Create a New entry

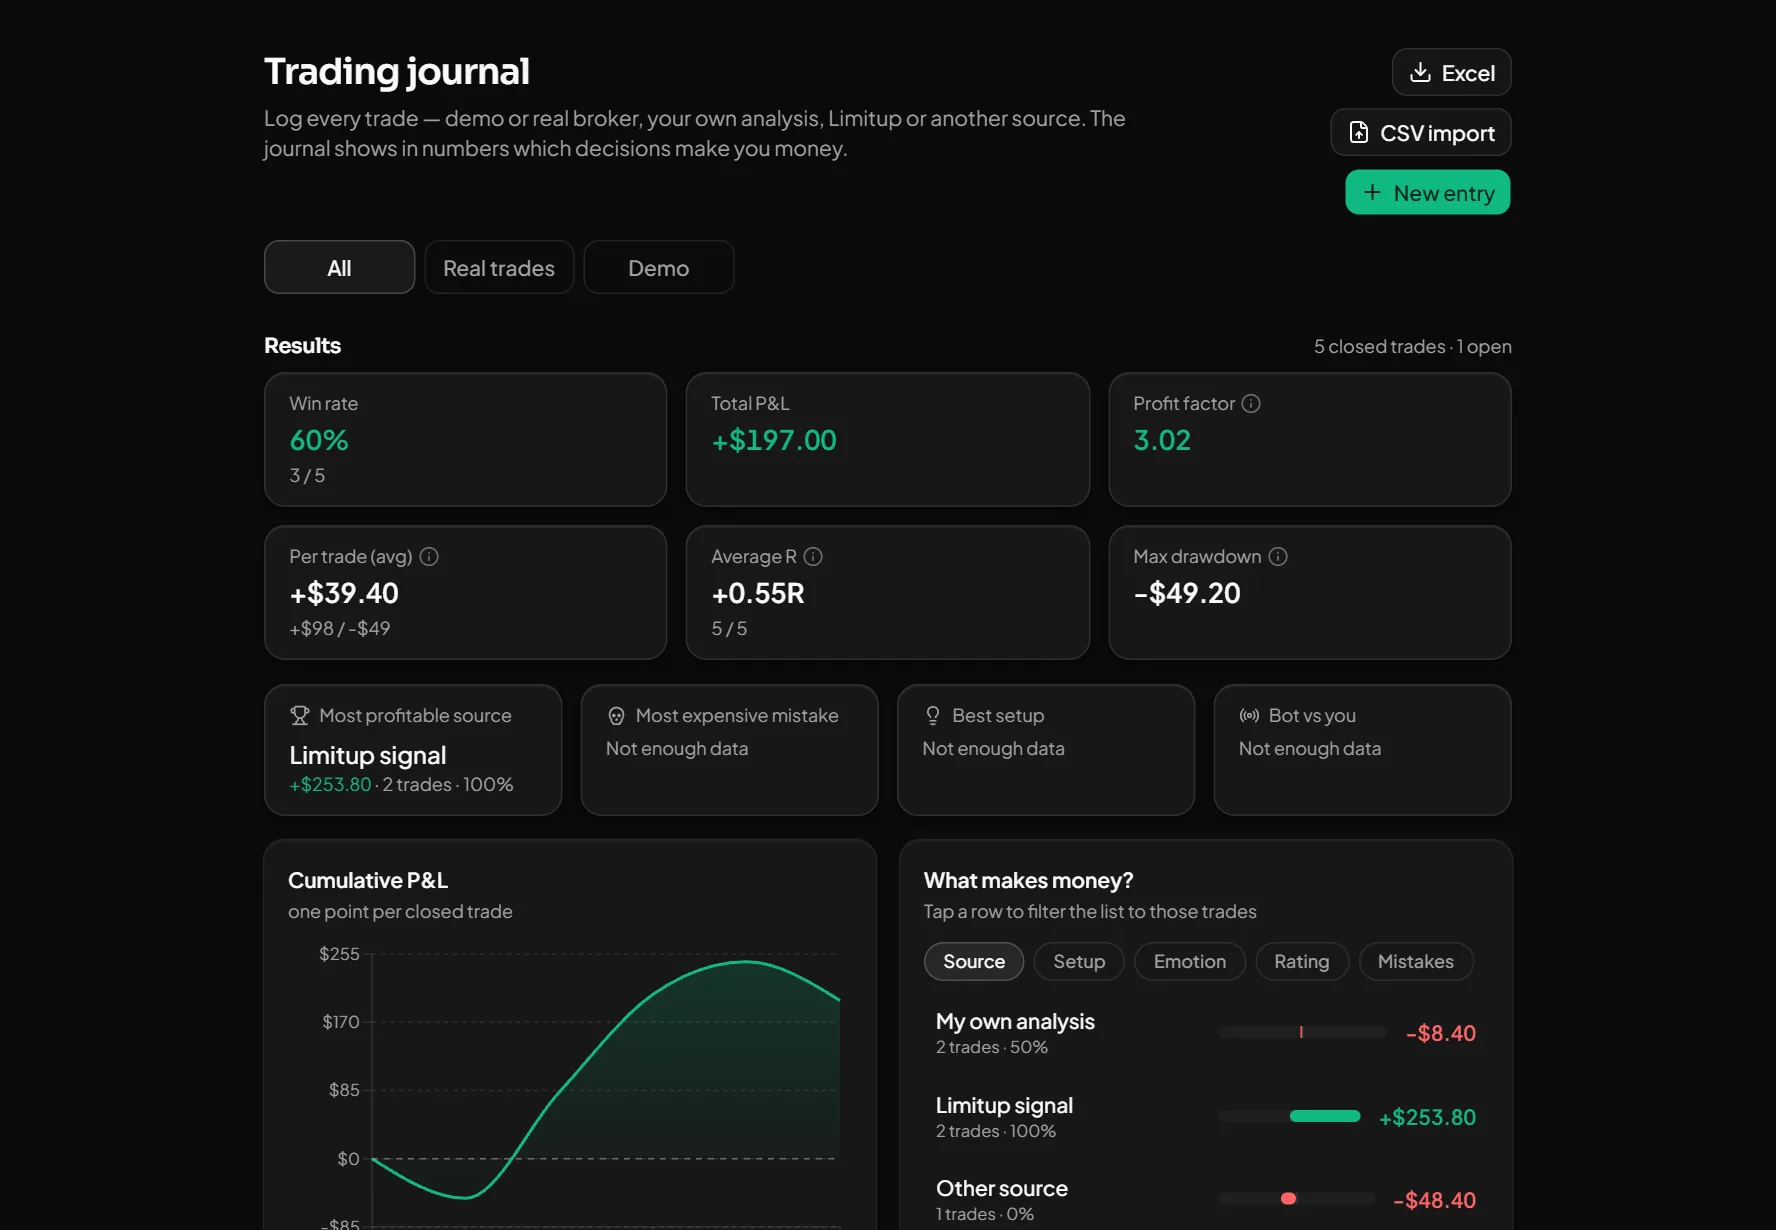coord(1427,192)
